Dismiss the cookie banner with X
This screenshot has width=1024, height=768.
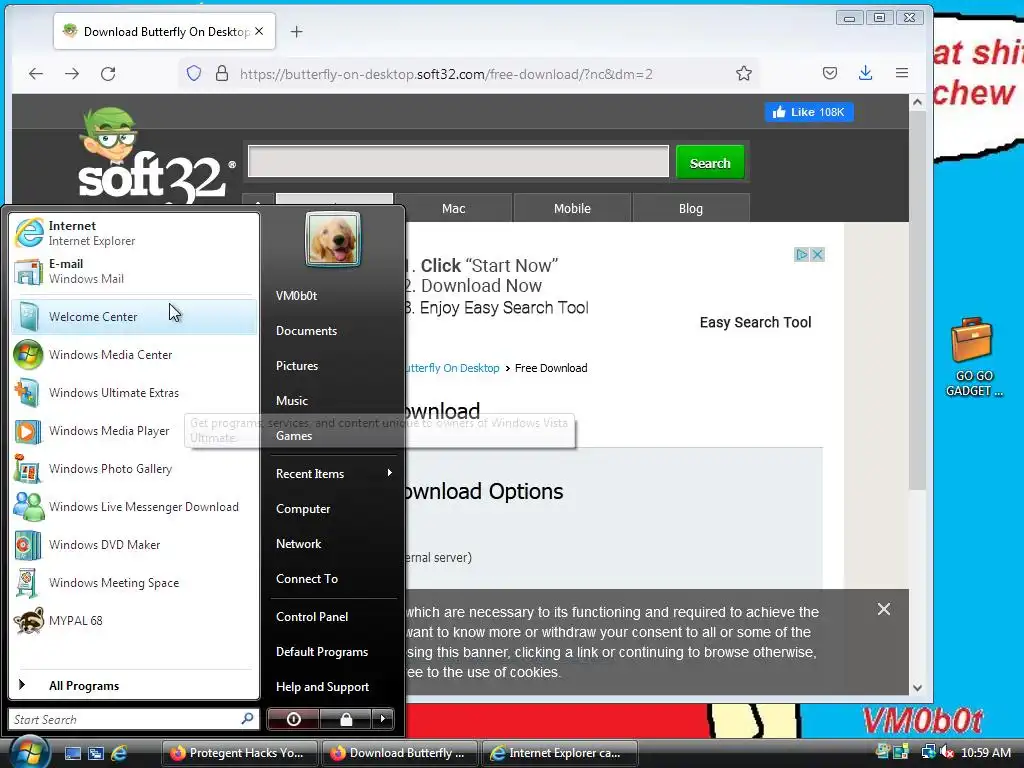click(x=884, y=609)
